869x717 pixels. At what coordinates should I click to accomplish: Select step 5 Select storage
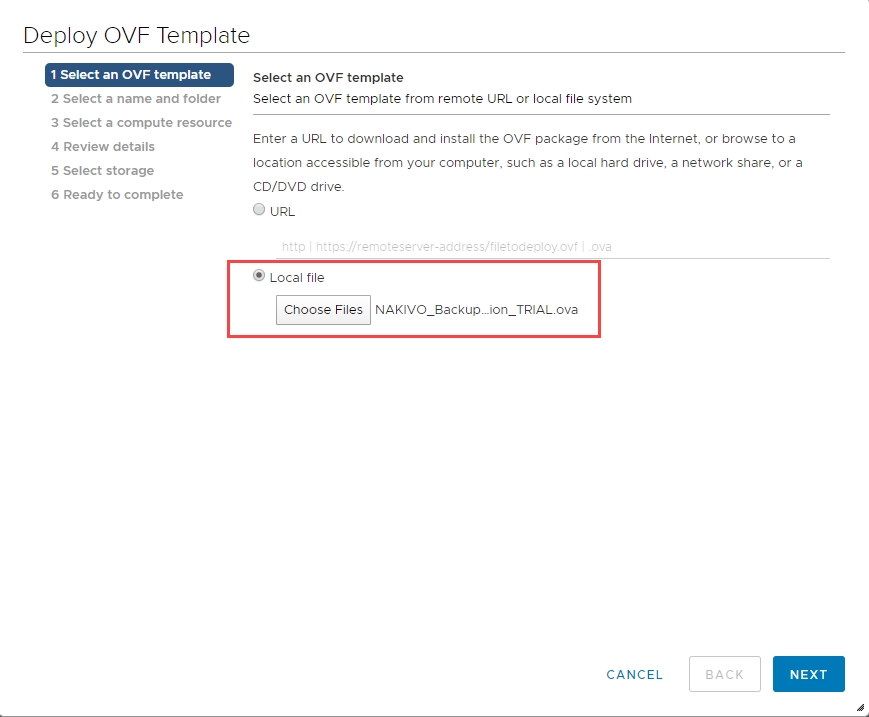[x=103, y=170]
